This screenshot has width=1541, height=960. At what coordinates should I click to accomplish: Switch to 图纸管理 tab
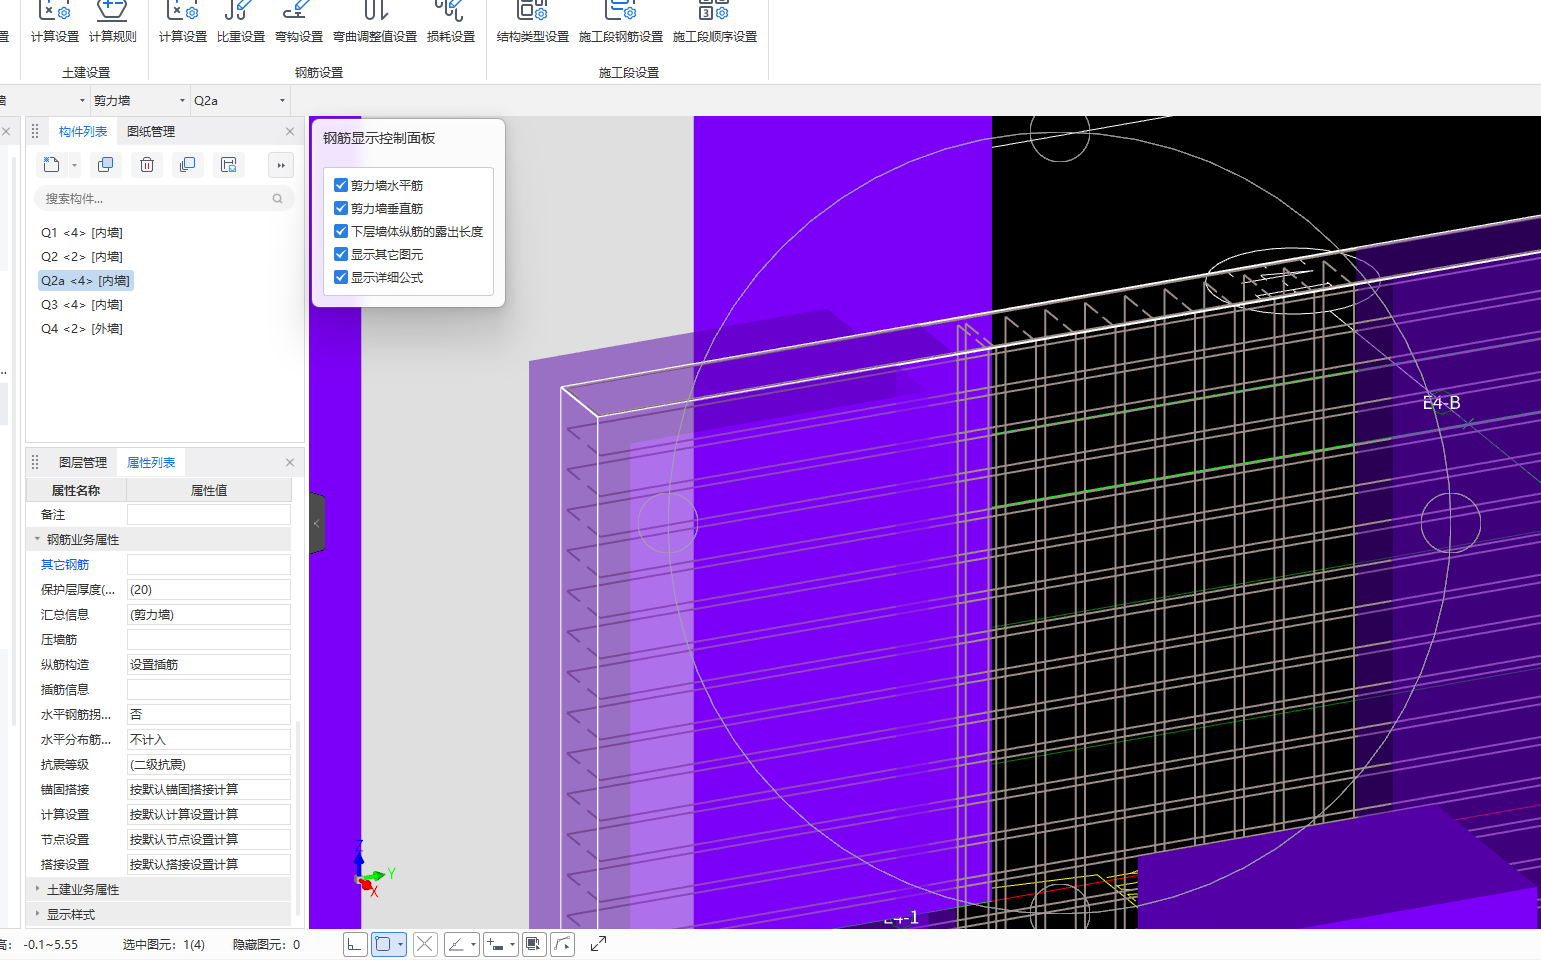(x=151, y=132)
